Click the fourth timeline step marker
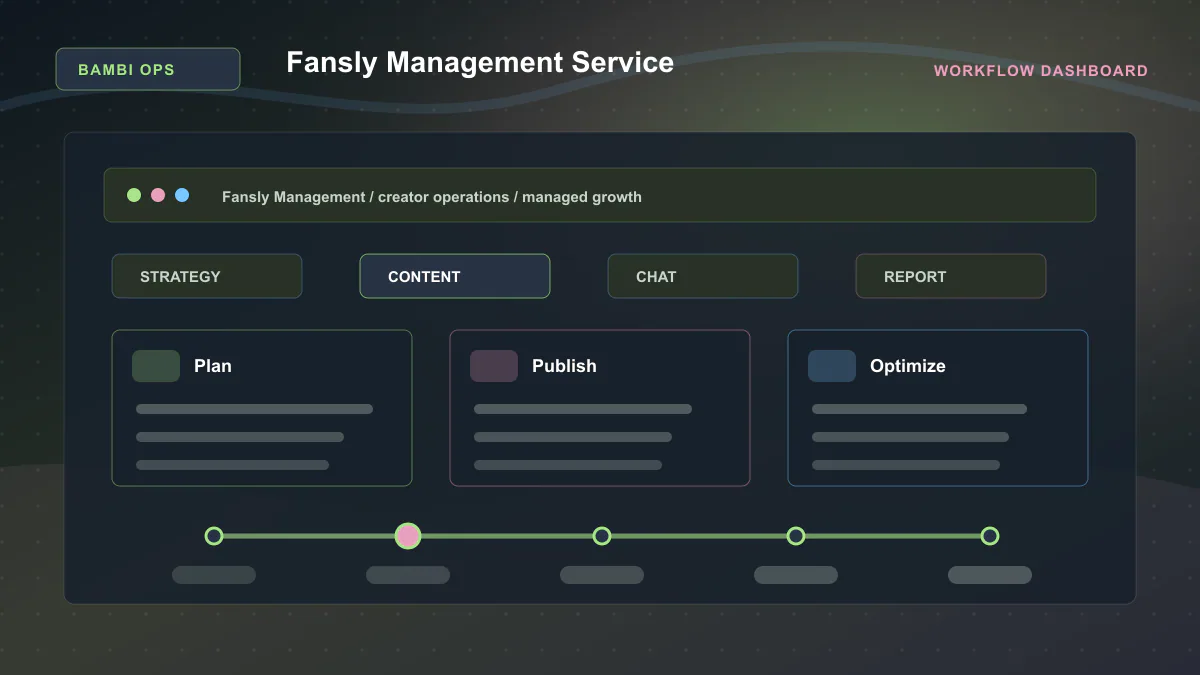The height and width of the screenshot is (675, 1200). pyautogui.click(x=796, y=536)
